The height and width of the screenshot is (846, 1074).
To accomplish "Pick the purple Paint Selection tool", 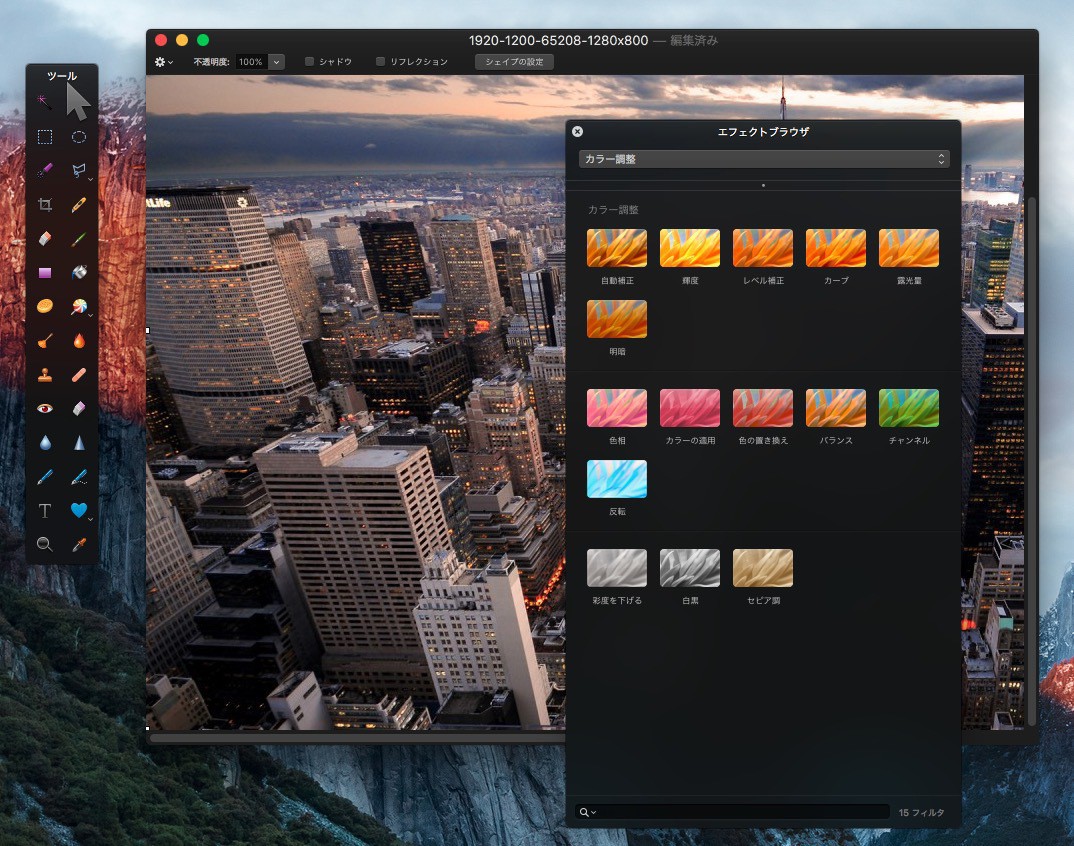I will pos(45,170).
